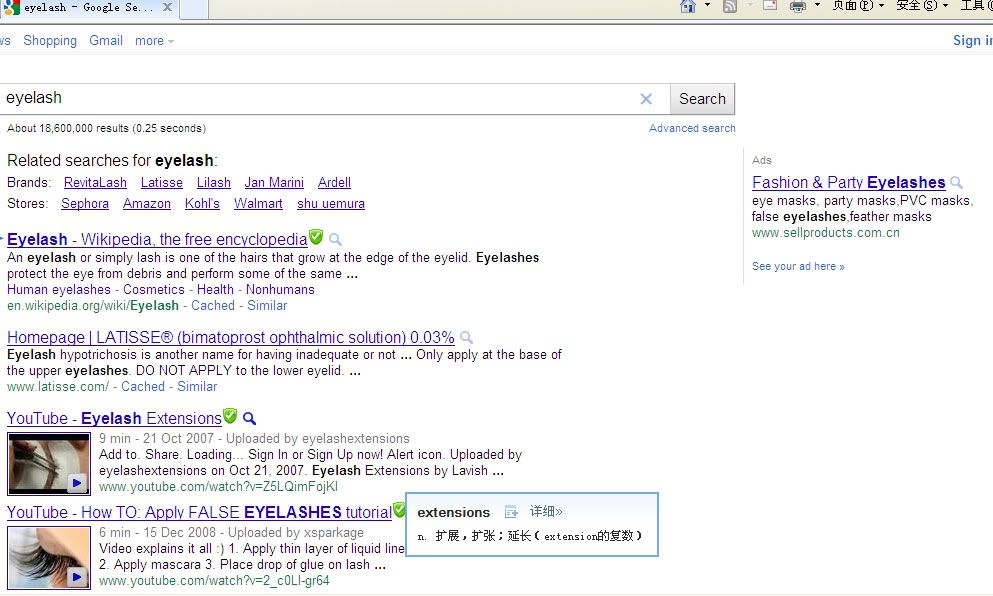The image size is (993, 596).
Task: Choose the Walmart store search
Action: [258, 203]
